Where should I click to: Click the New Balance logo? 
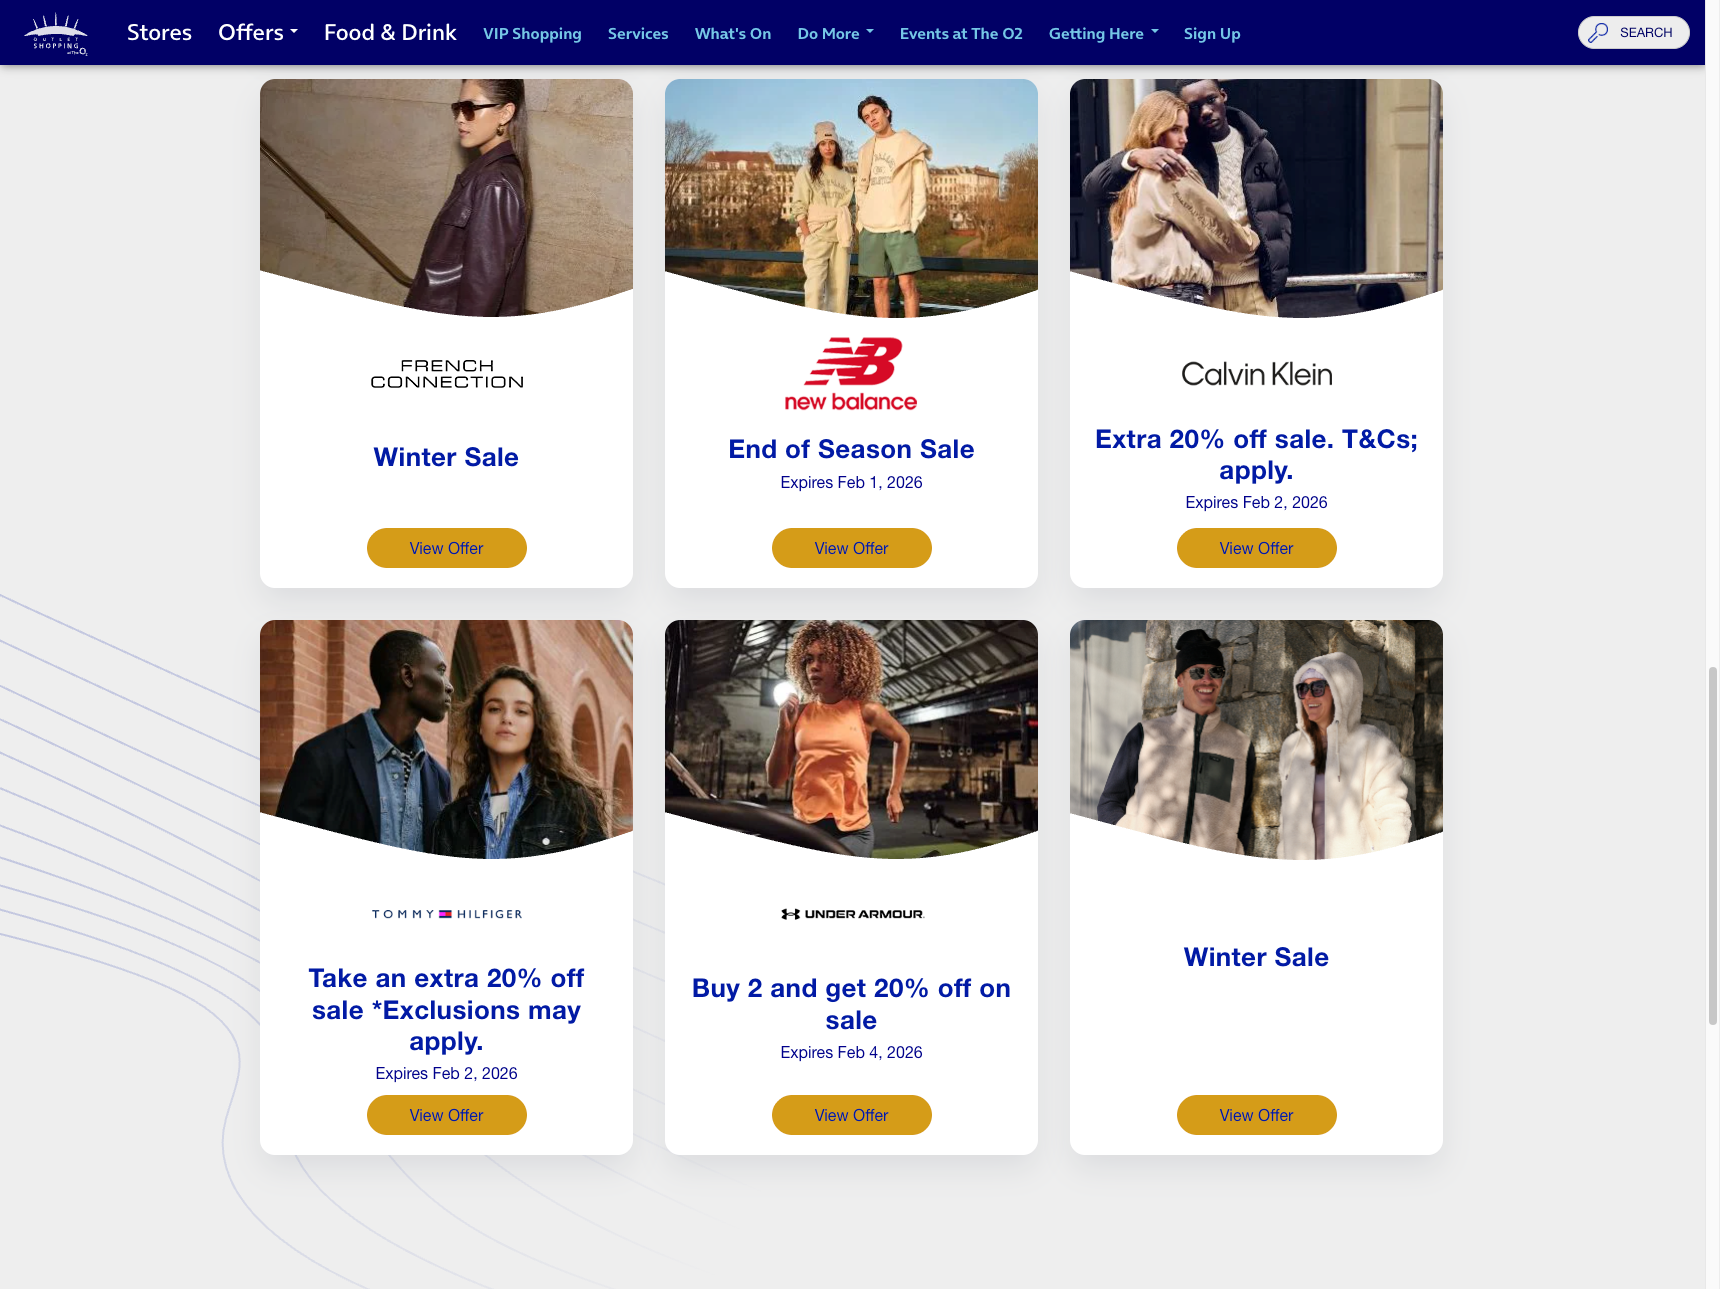[x=851, y=375]
